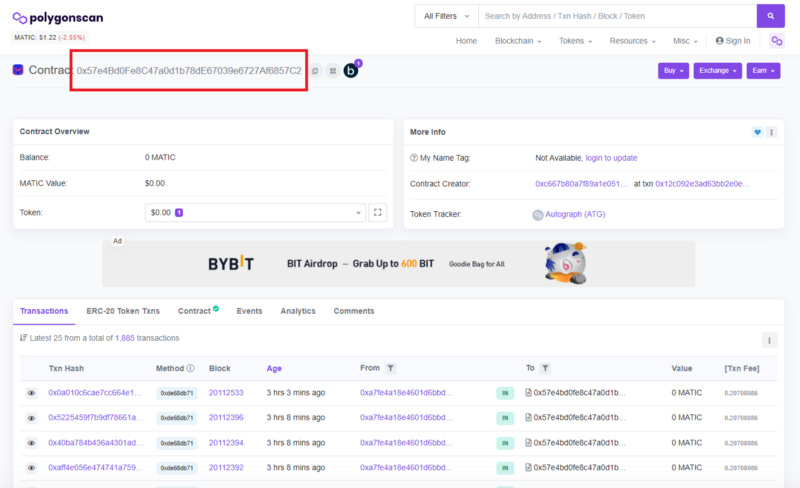Click the contract icon next to Contract heading
This screenshot has height=488, width=800.
pyautogui.click(x=18, y=70)
